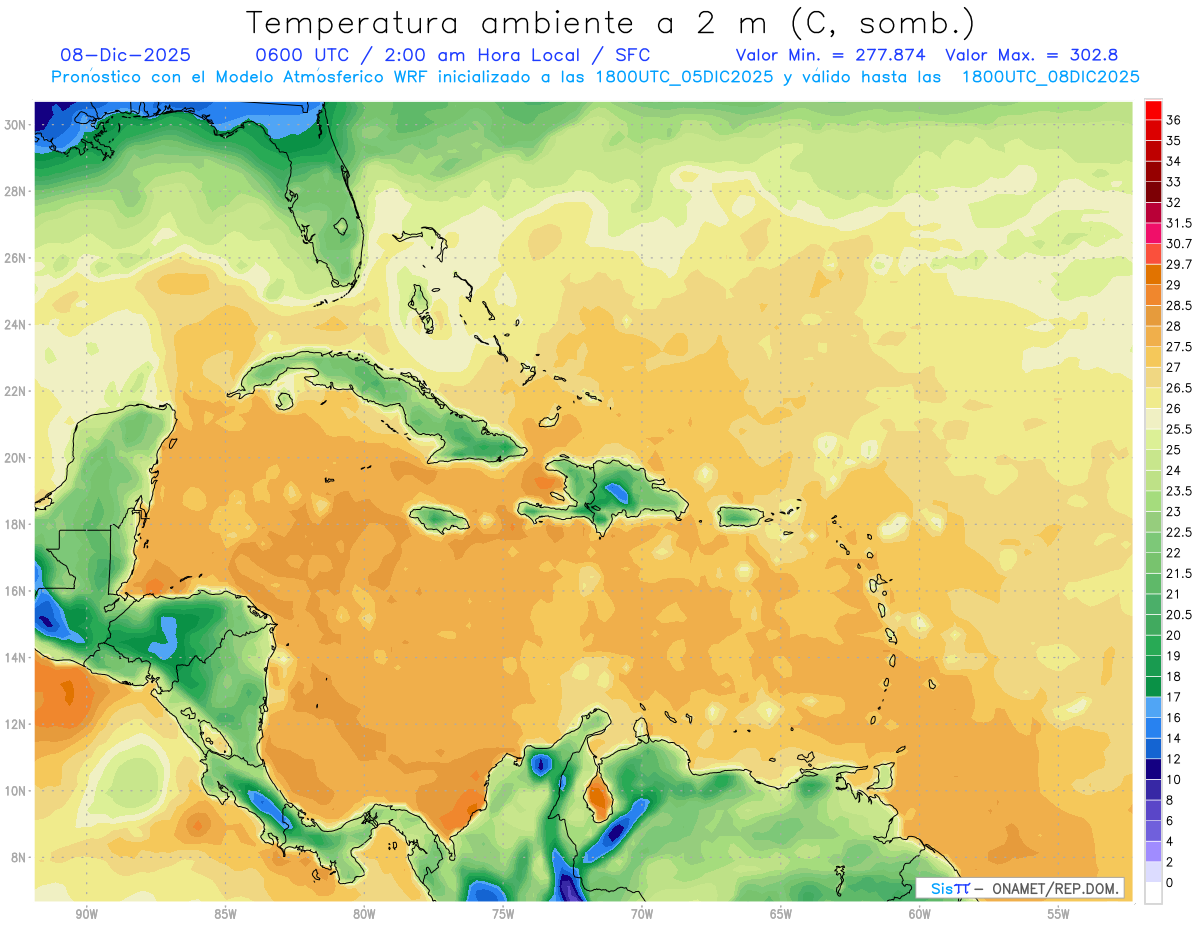1200x927 pixels.
Task: Click the '85W' longitude label
Action: pos(226,915)
